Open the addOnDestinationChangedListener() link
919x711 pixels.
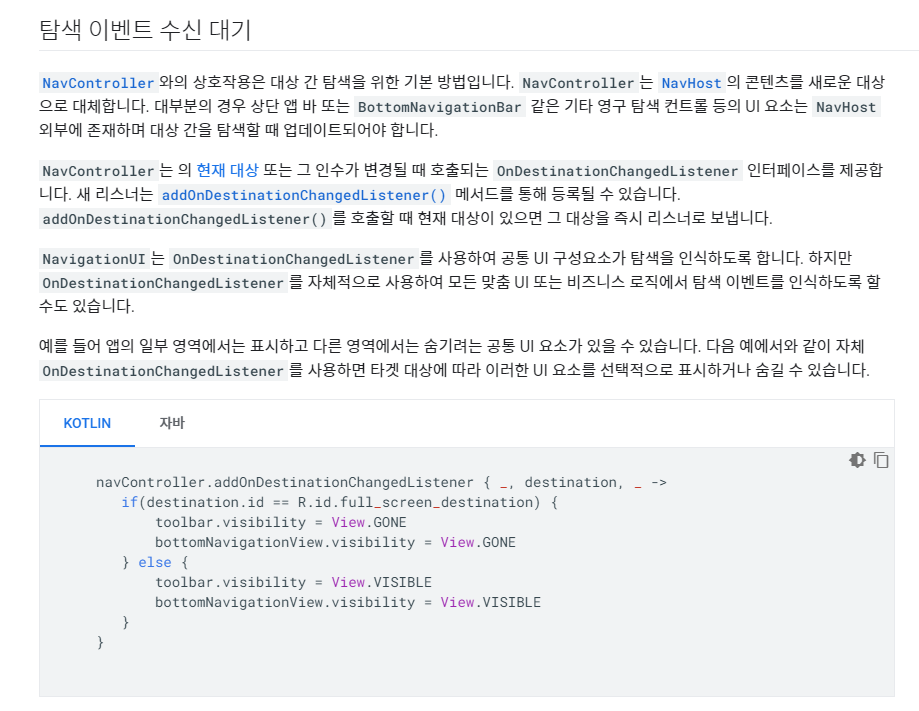coord(304,195)
